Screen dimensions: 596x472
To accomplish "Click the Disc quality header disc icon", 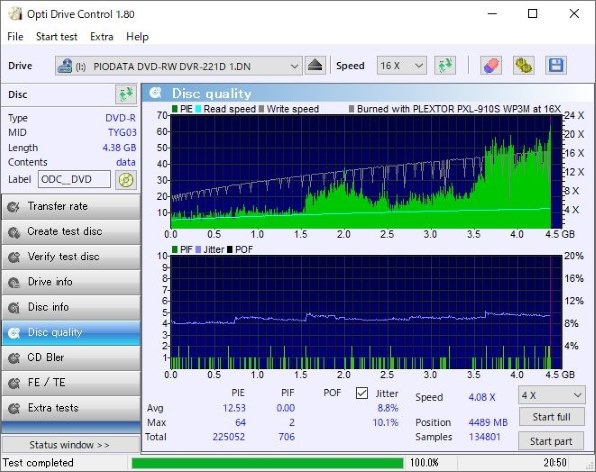I will point(155,93).
